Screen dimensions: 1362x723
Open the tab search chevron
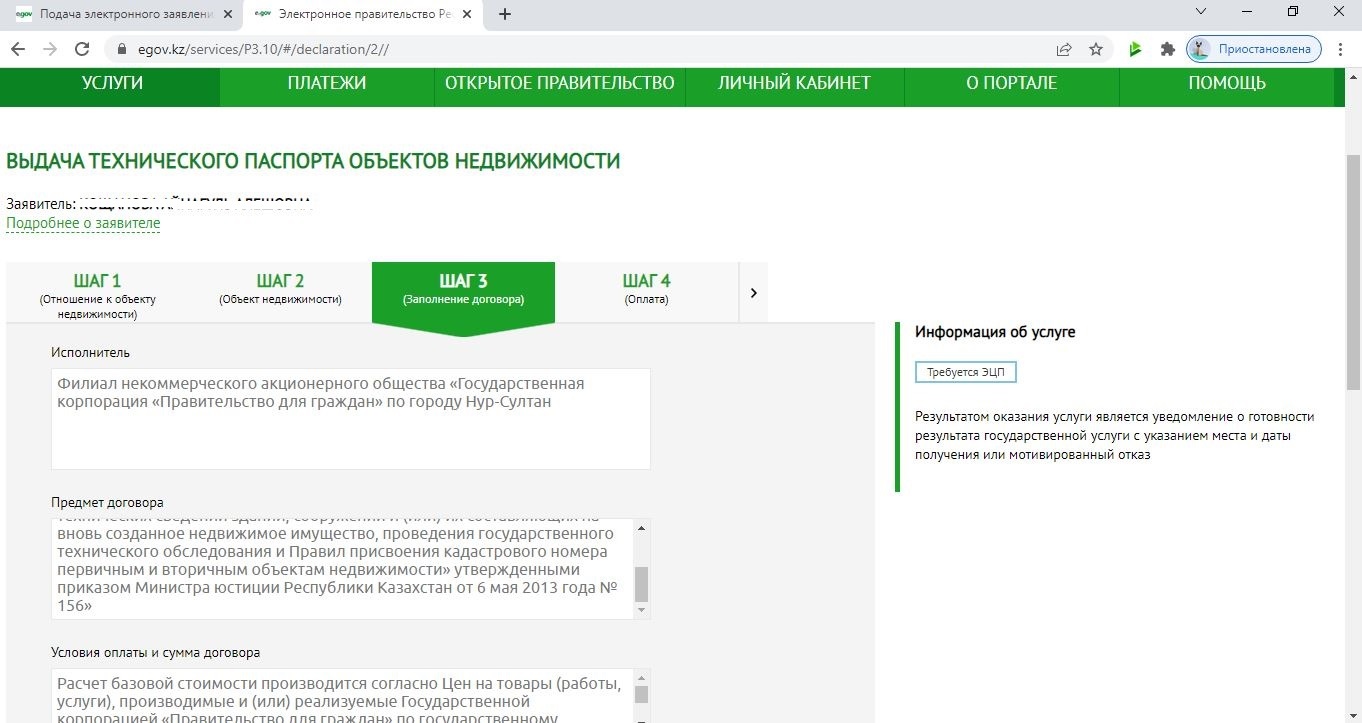1200,11
